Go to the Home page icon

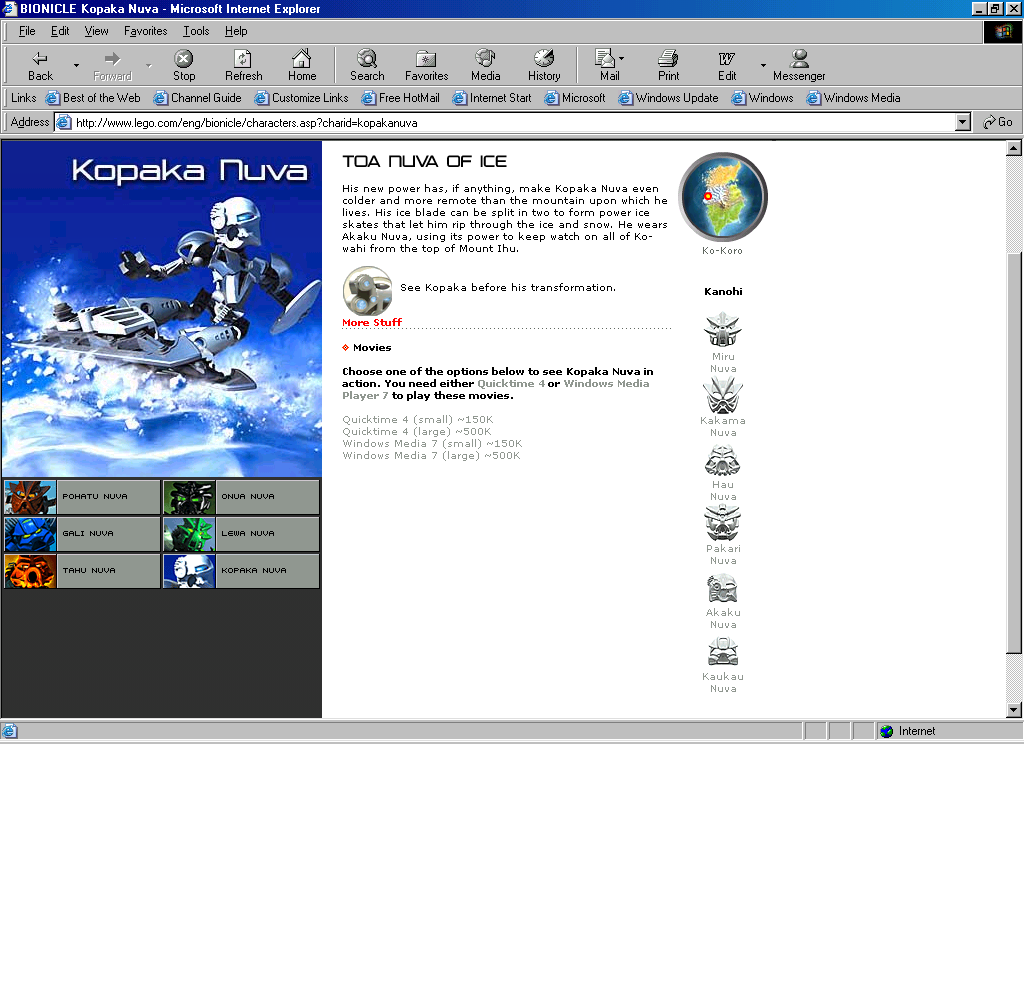302,65
